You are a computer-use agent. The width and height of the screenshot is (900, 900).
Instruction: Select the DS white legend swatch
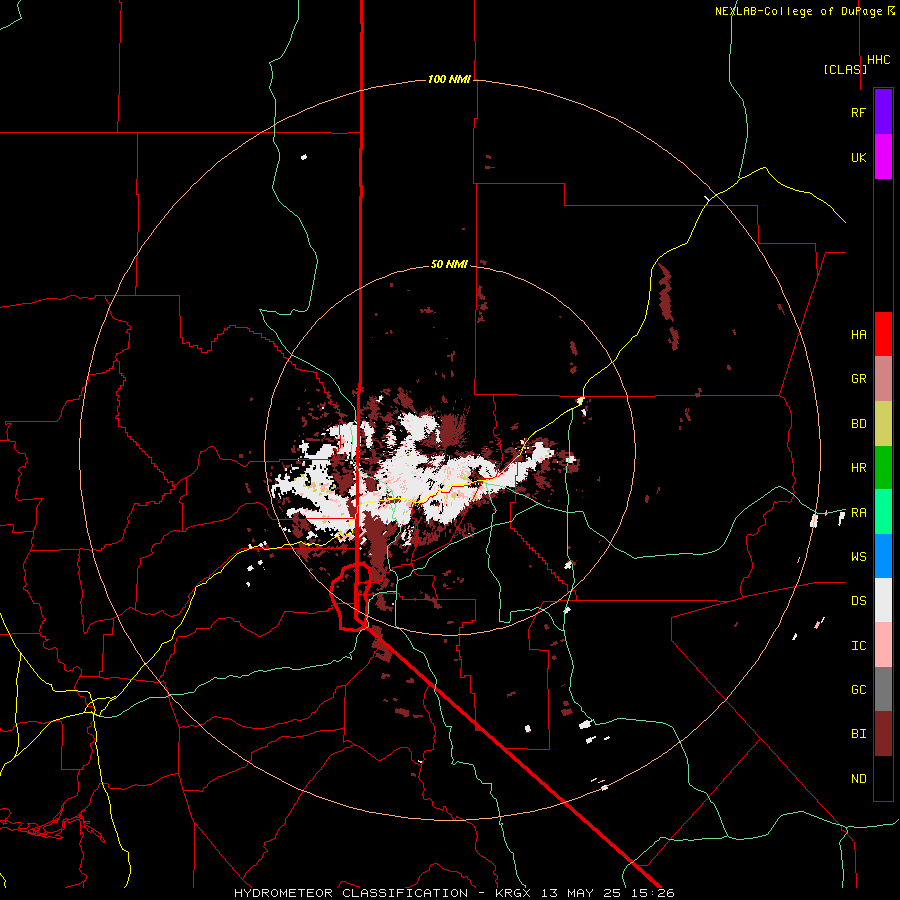point(883,600)
